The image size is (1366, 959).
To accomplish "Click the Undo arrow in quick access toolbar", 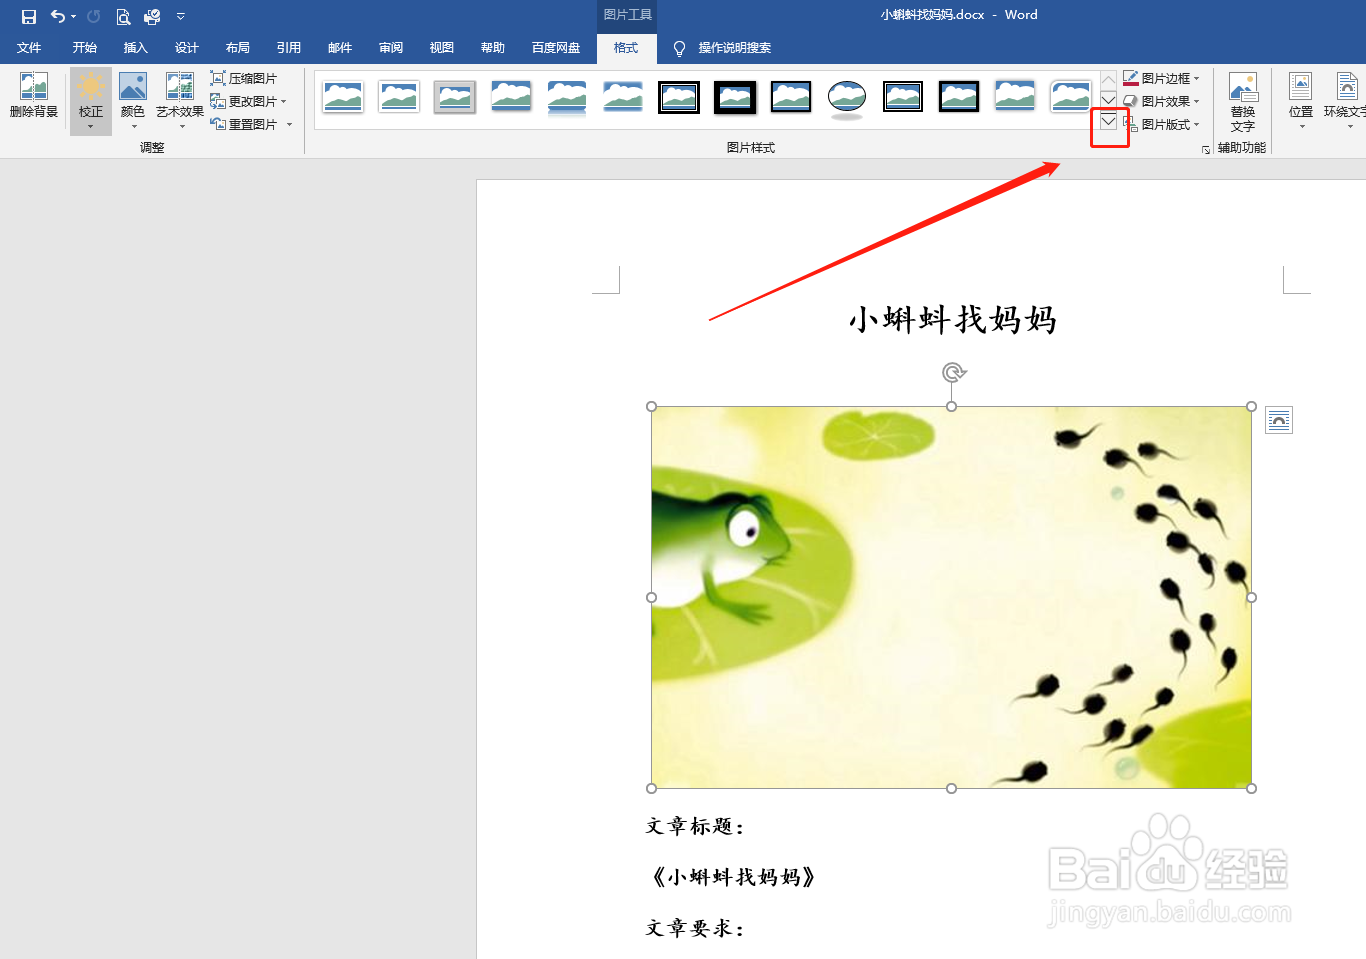I will pyautogui.click(x=58, y=16).
